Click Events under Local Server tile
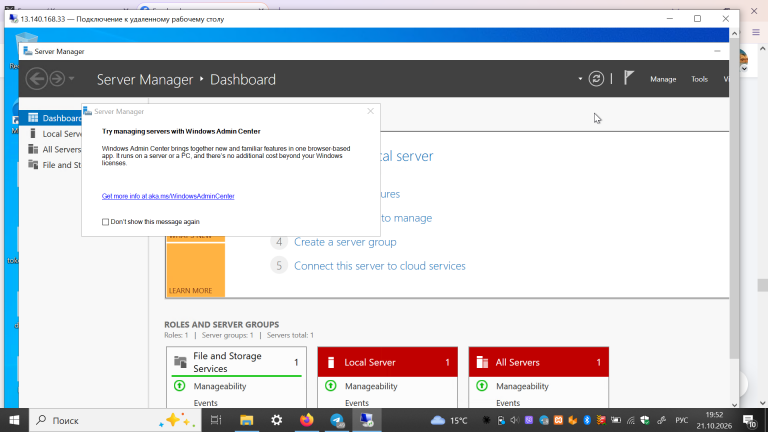768x432 pixels. [x=357, y=403]
